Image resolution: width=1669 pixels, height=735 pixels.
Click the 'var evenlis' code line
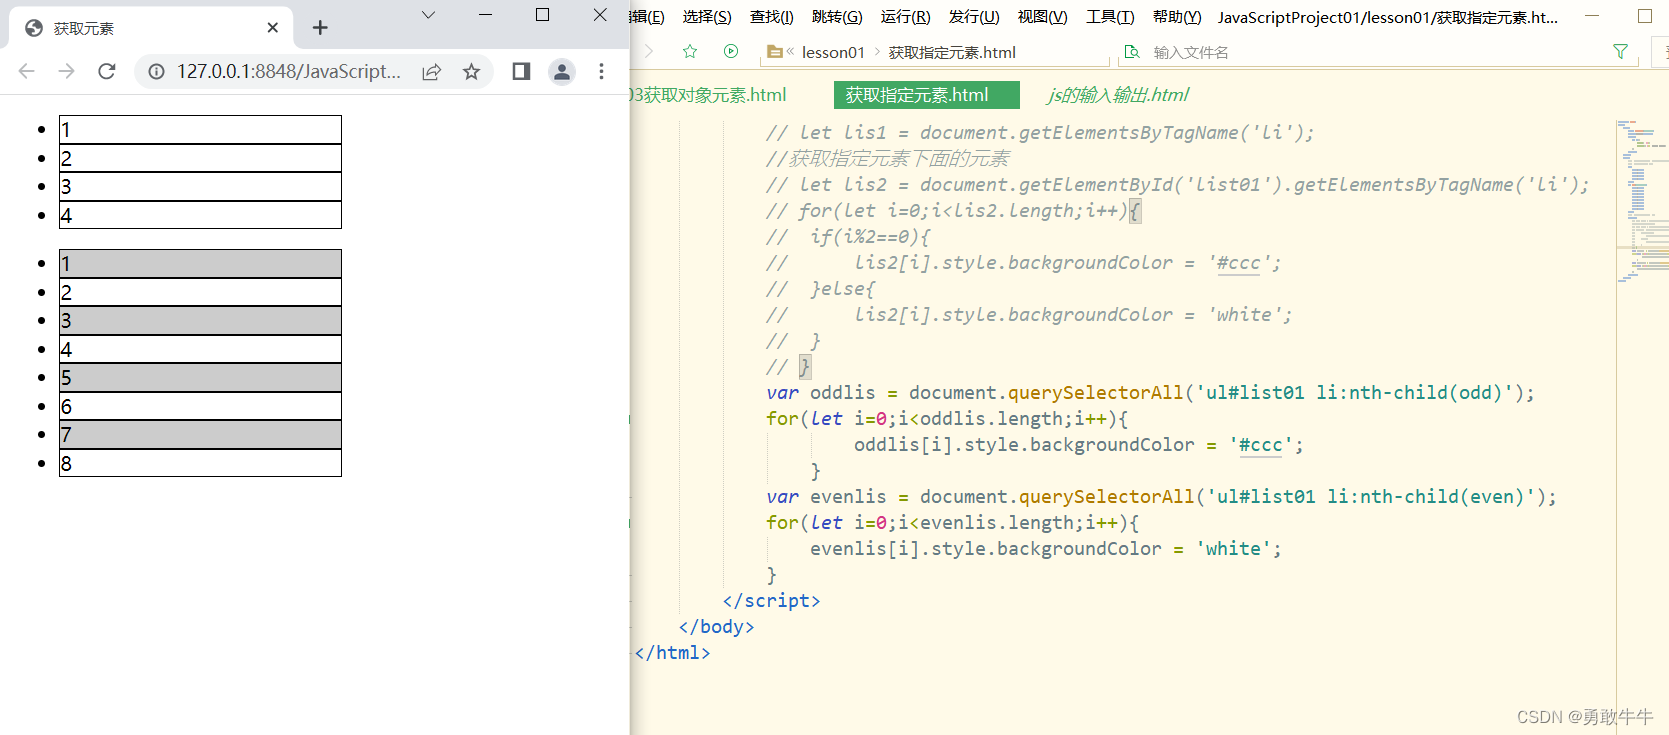tap(1161, 497)
